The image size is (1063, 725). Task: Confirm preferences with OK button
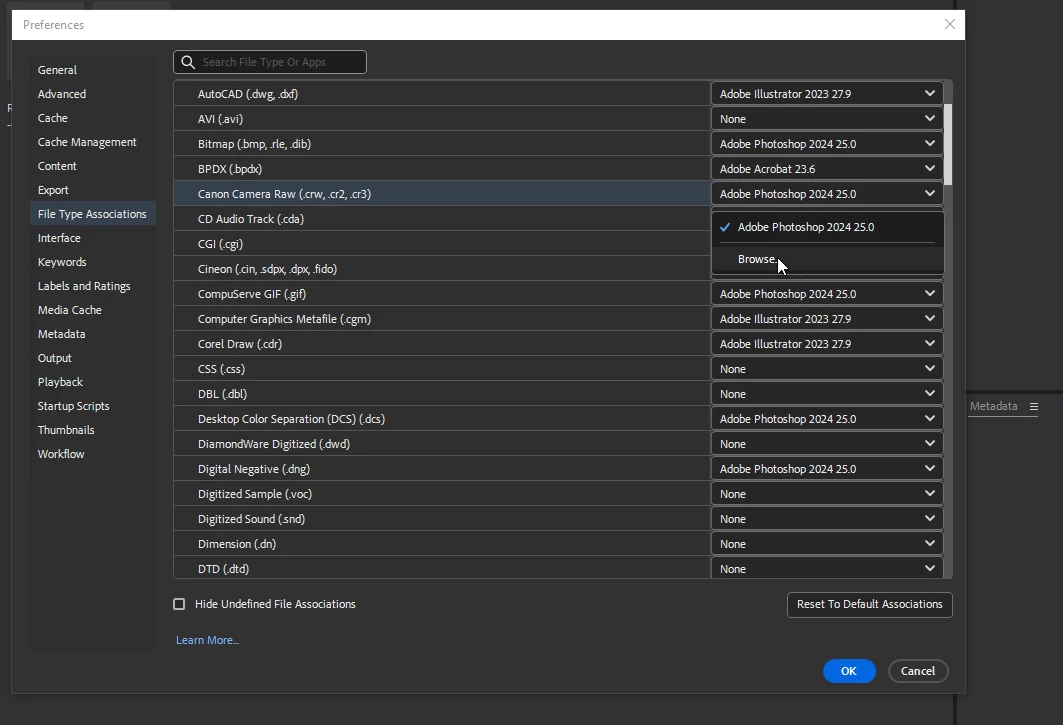click(x=849, y=671)
